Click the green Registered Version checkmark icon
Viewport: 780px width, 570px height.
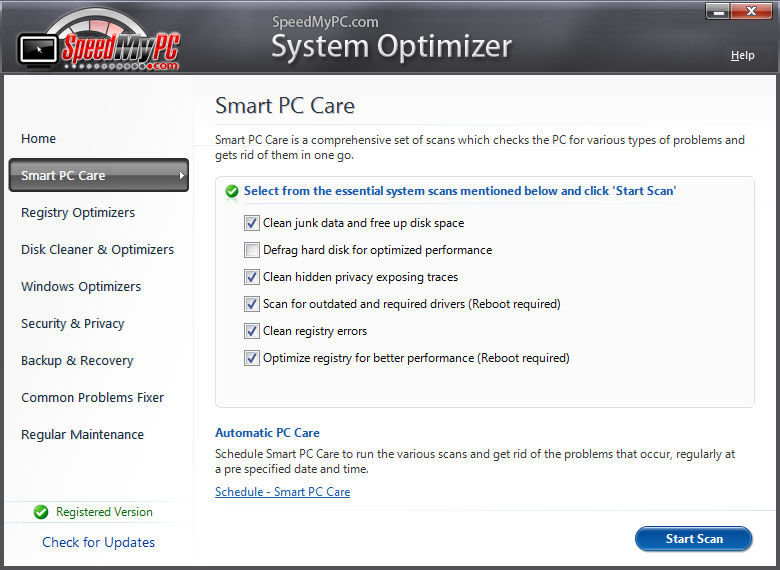(41, 512)
